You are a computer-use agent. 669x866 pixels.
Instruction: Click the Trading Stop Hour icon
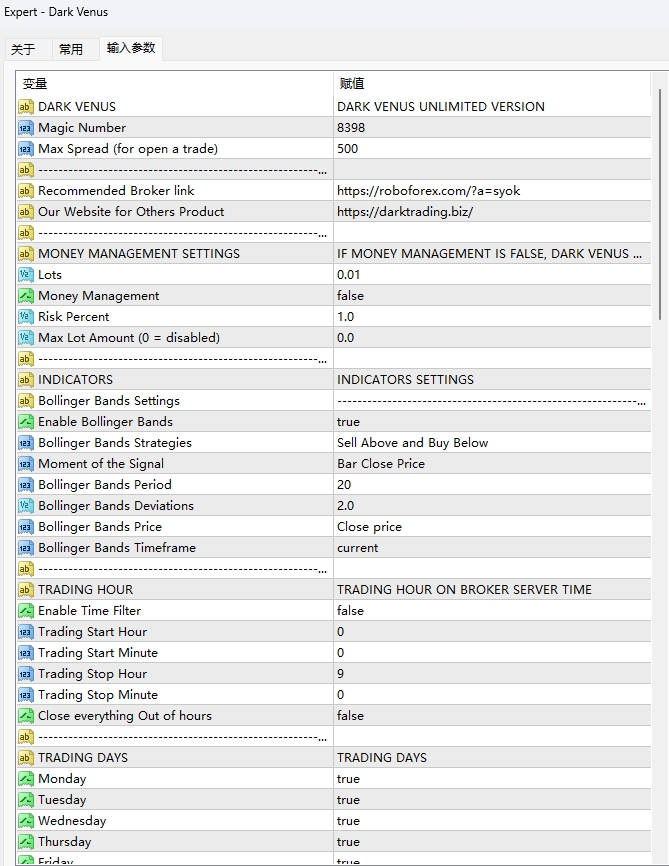tap(26, 674)
